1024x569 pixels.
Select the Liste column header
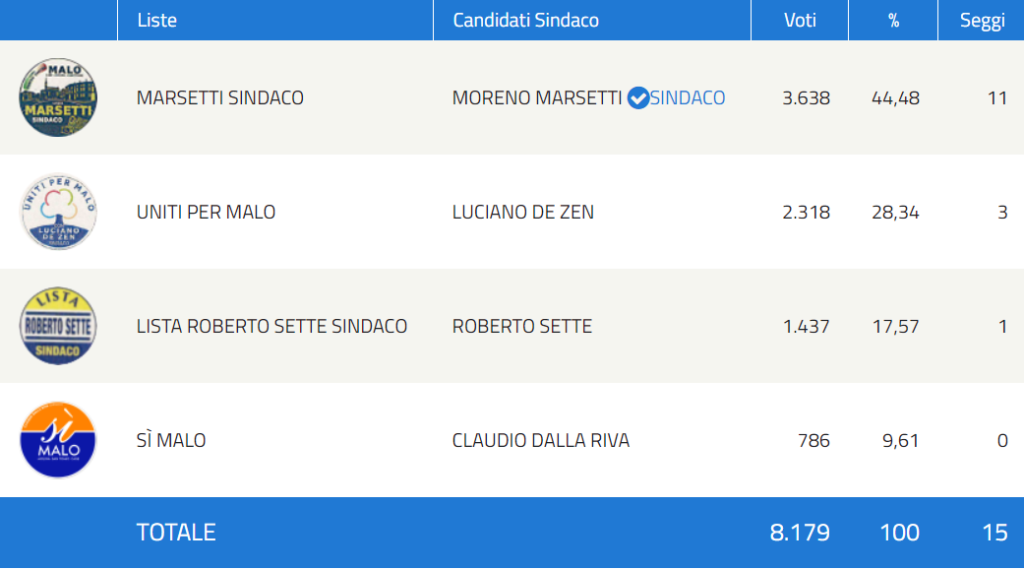click(157, 20)
